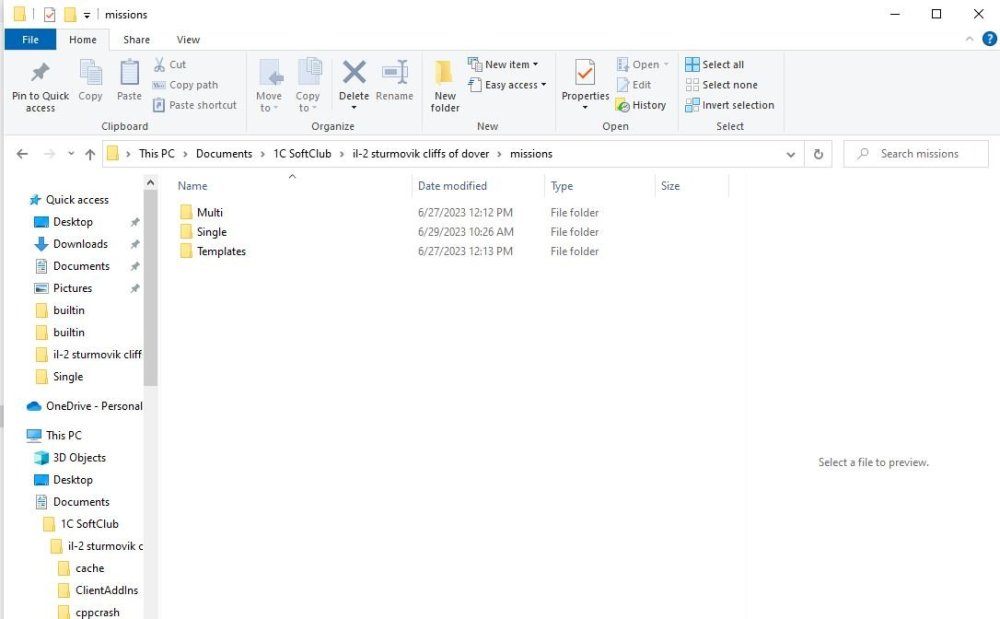Image resolution: width=1000 pixels, height=619 pixels.
Task: Open the Help question mark icon
Action: [x=989, y=39]
